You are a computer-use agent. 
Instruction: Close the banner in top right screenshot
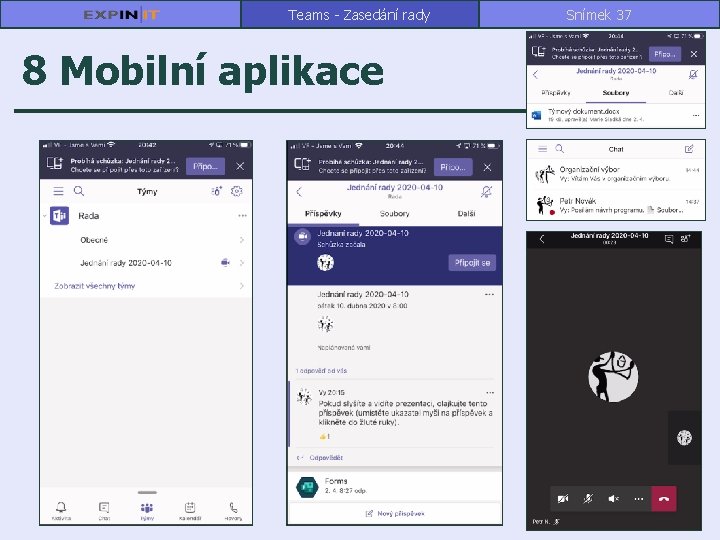point(694,54)
